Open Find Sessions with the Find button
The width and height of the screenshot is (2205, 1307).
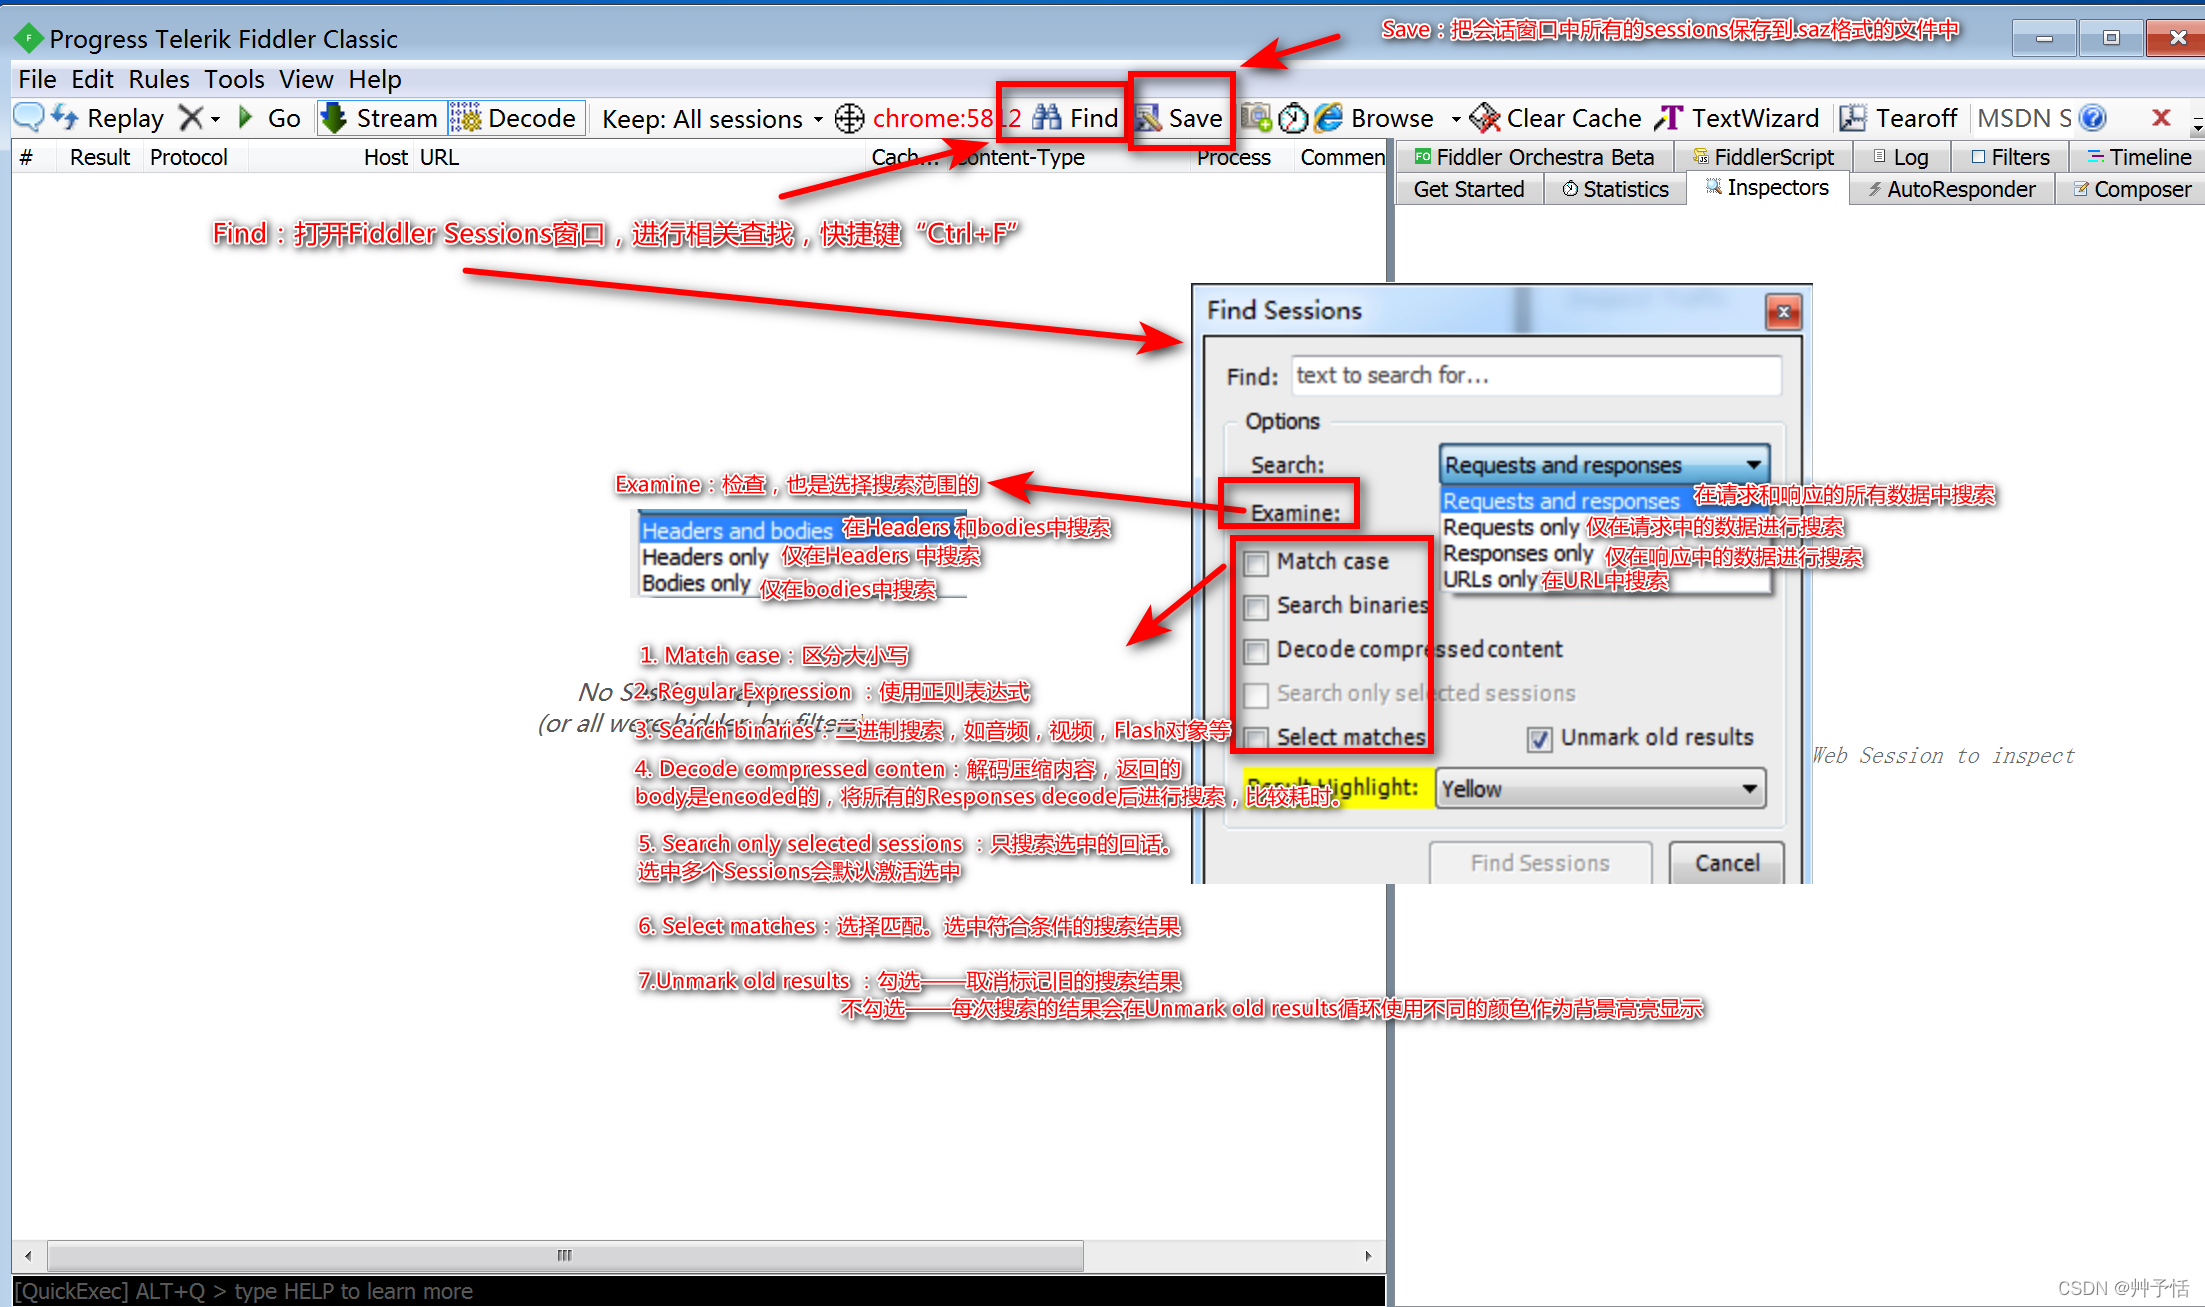pos(1075,118)
